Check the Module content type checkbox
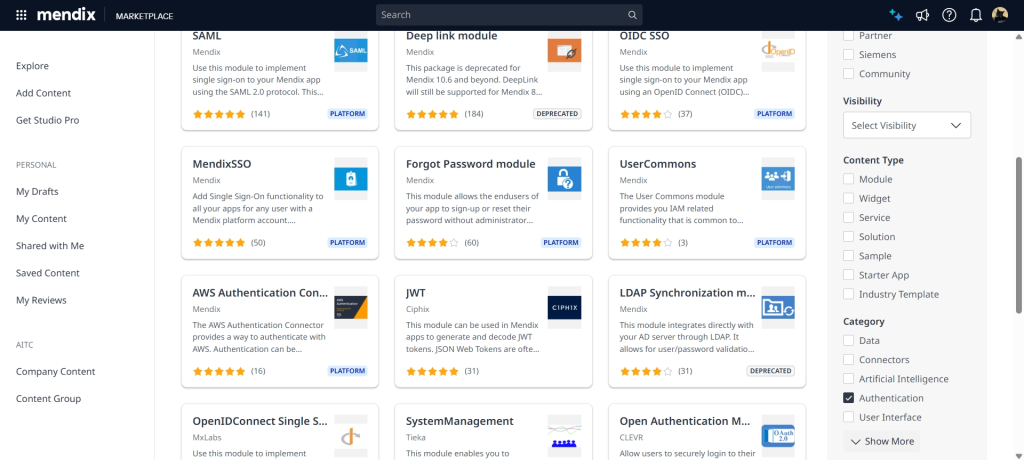 [848, 179]
